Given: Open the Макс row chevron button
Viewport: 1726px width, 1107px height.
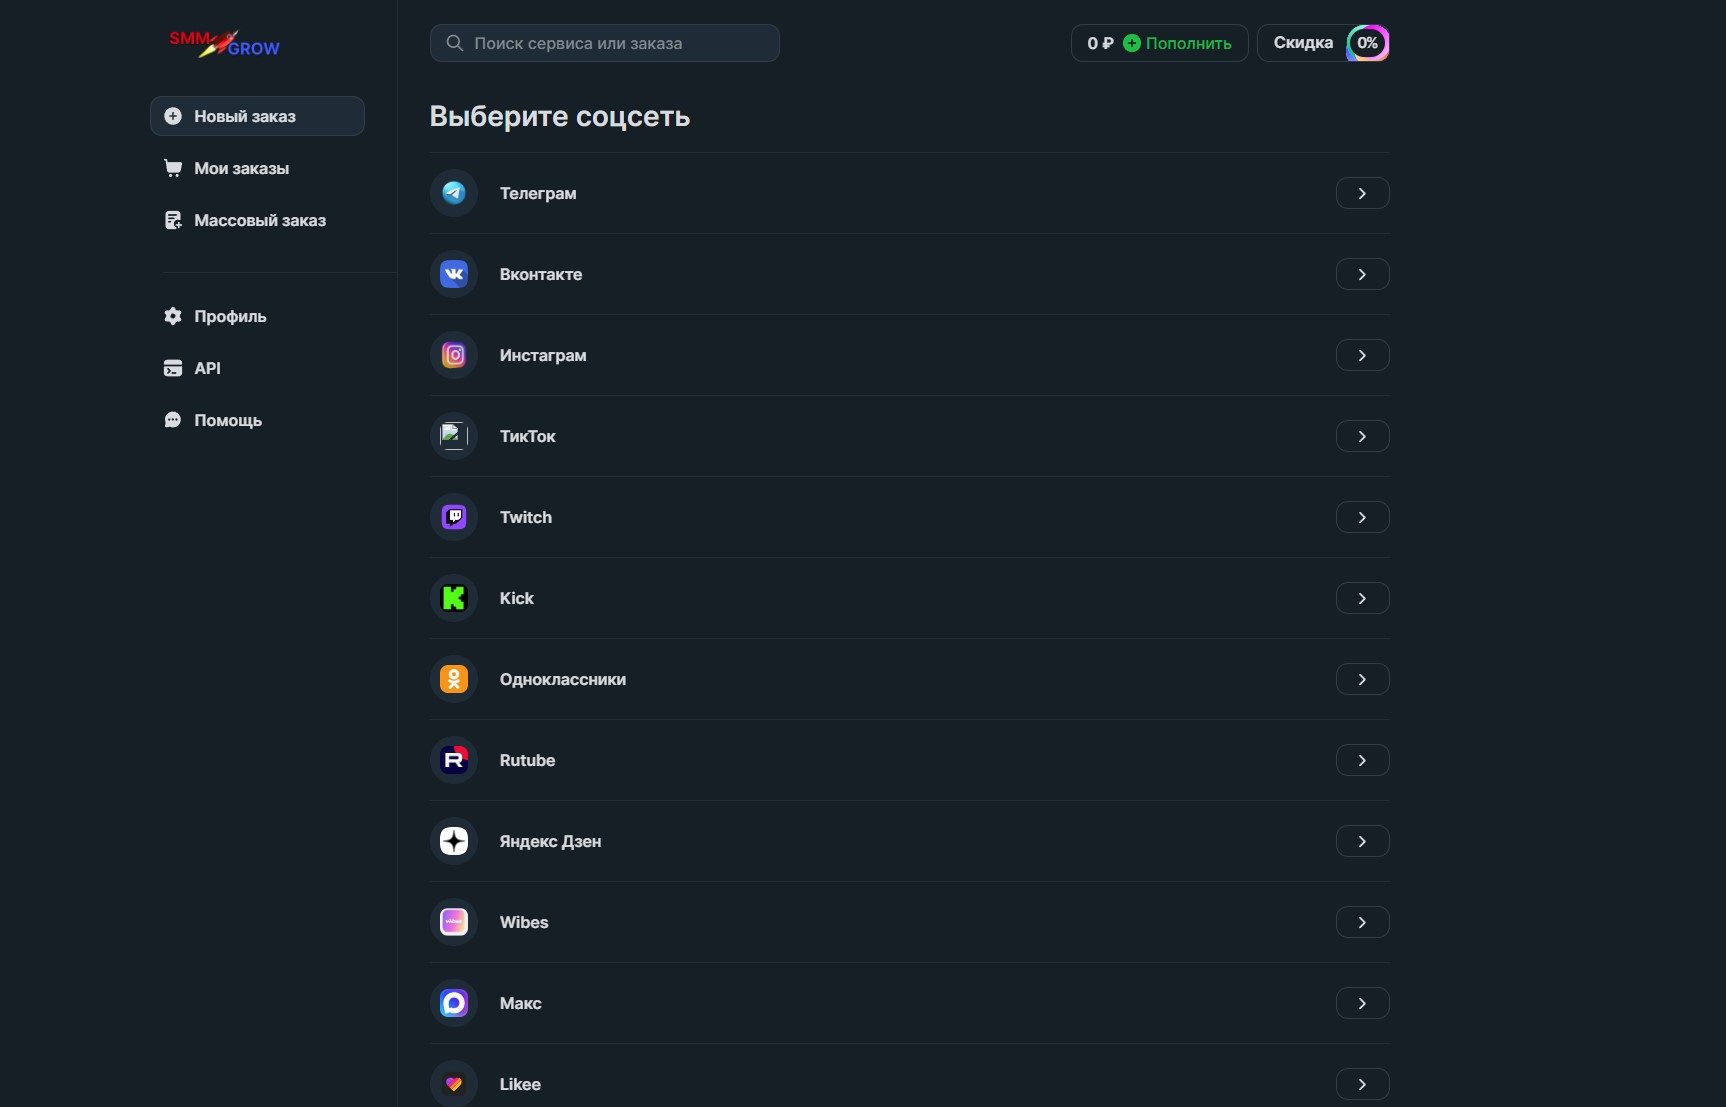Looking at the screenshot, I should point(1362,1003).
